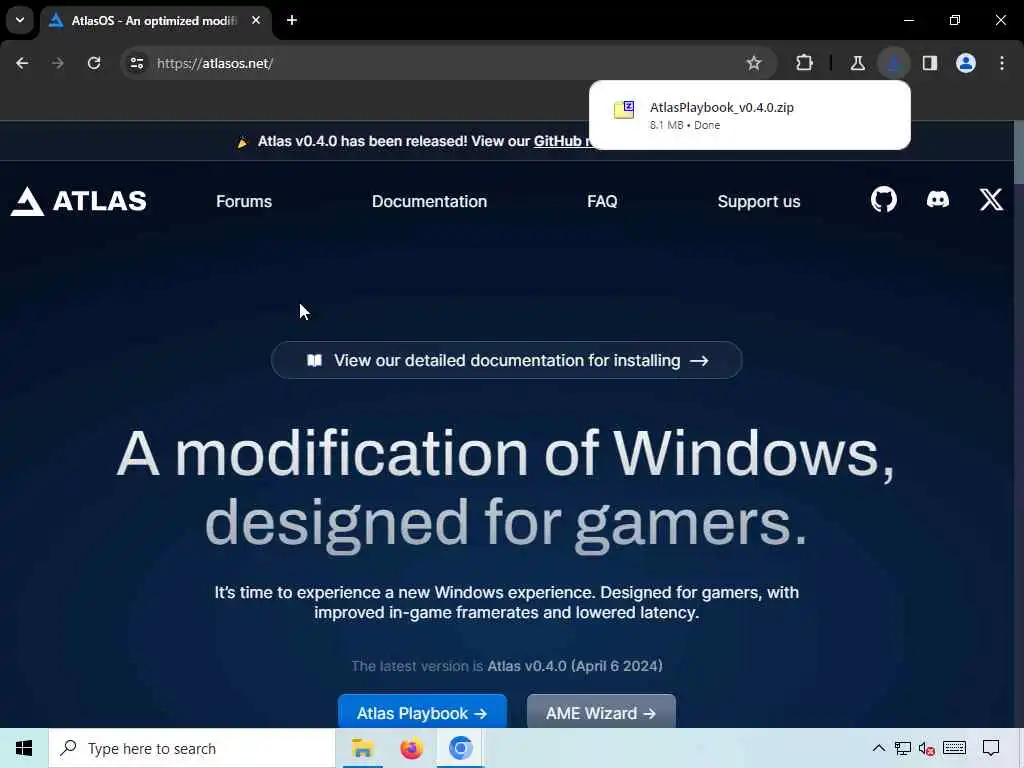Open the muted volume tray icon
1024x768 pixels.
(x=926, y=748)
